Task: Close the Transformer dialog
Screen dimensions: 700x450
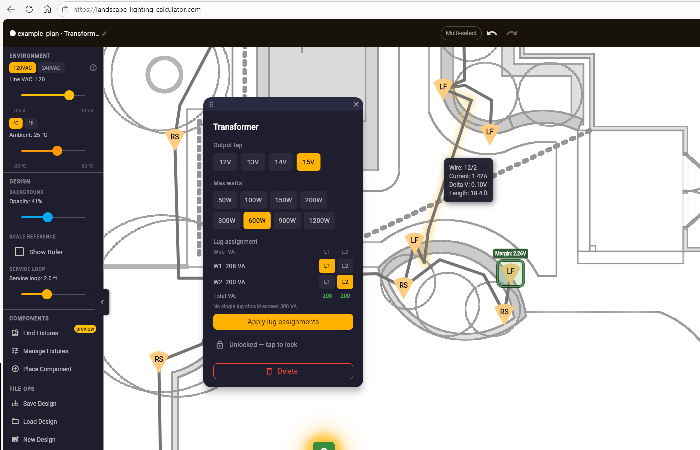Action: coord(356,104)
